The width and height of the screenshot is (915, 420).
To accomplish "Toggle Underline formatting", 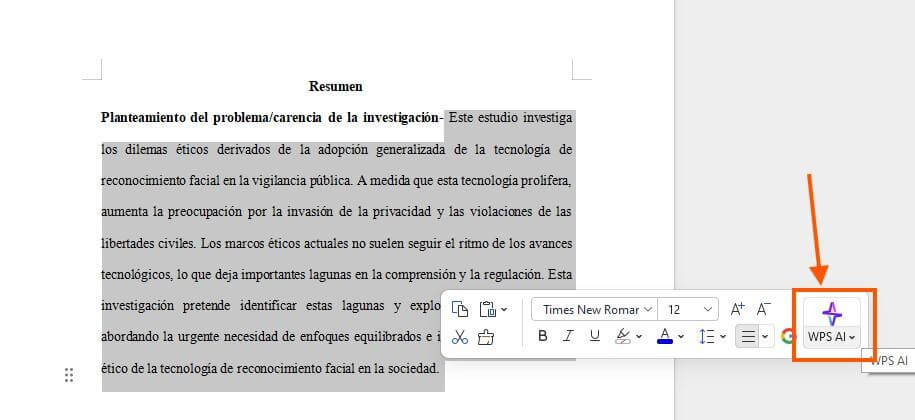I will click(x=595, y=336).
